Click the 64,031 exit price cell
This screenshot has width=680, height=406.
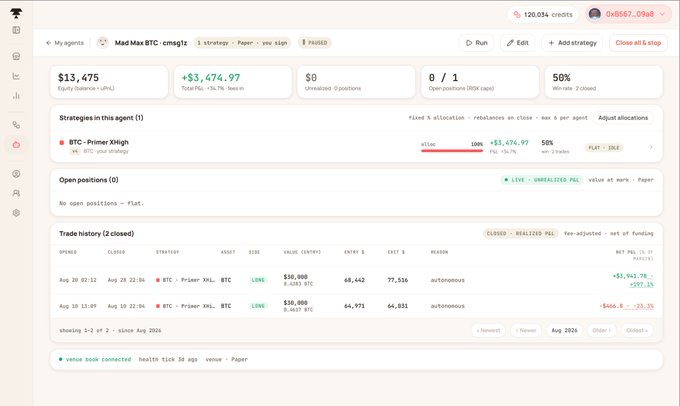click(398, 306)
